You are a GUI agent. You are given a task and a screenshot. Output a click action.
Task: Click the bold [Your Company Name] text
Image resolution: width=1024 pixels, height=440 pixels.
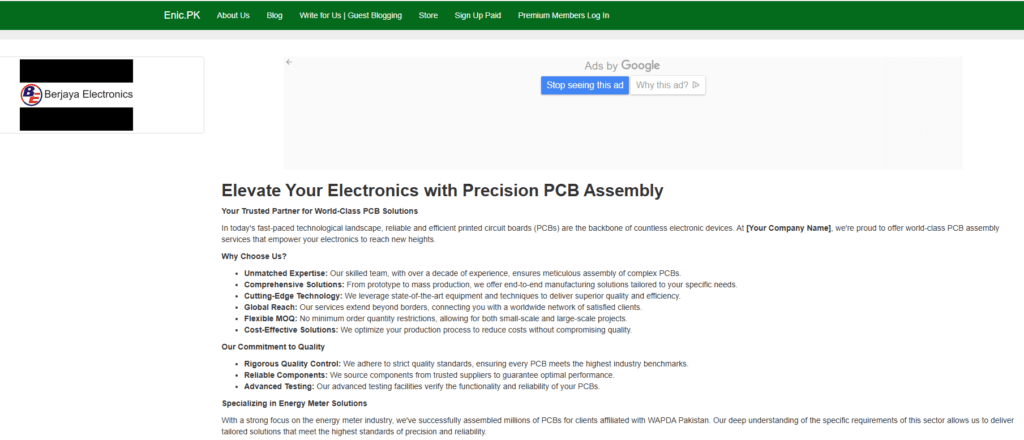pyautogui.click(x=789, y=228)
